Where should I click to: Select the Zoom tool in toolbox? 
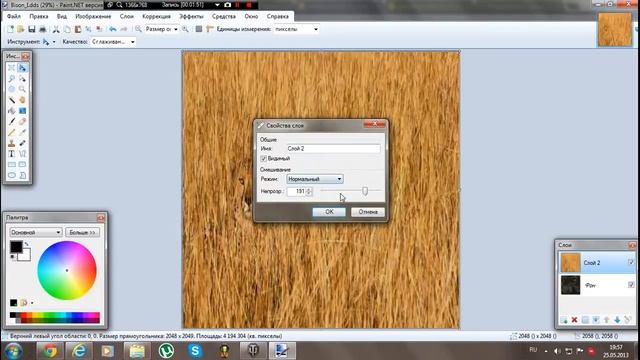click(22, 89)
